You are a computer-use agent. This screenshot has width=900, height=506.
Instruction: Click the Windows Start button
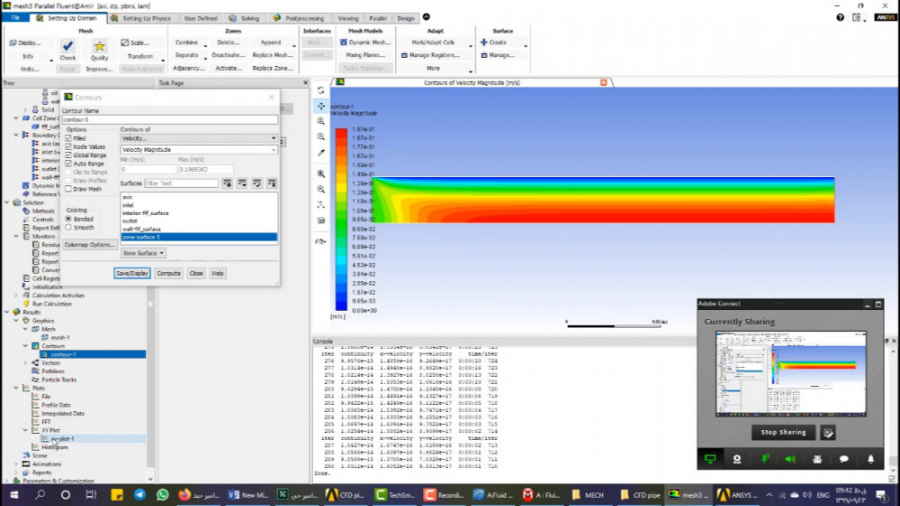click(14, 495)
